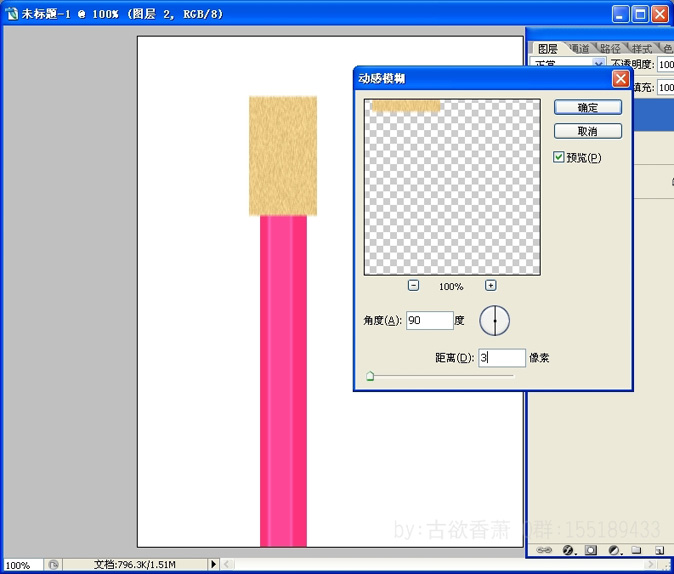
Task: Click the 文档:796.3K/1.51M status text
Action: 135,565
